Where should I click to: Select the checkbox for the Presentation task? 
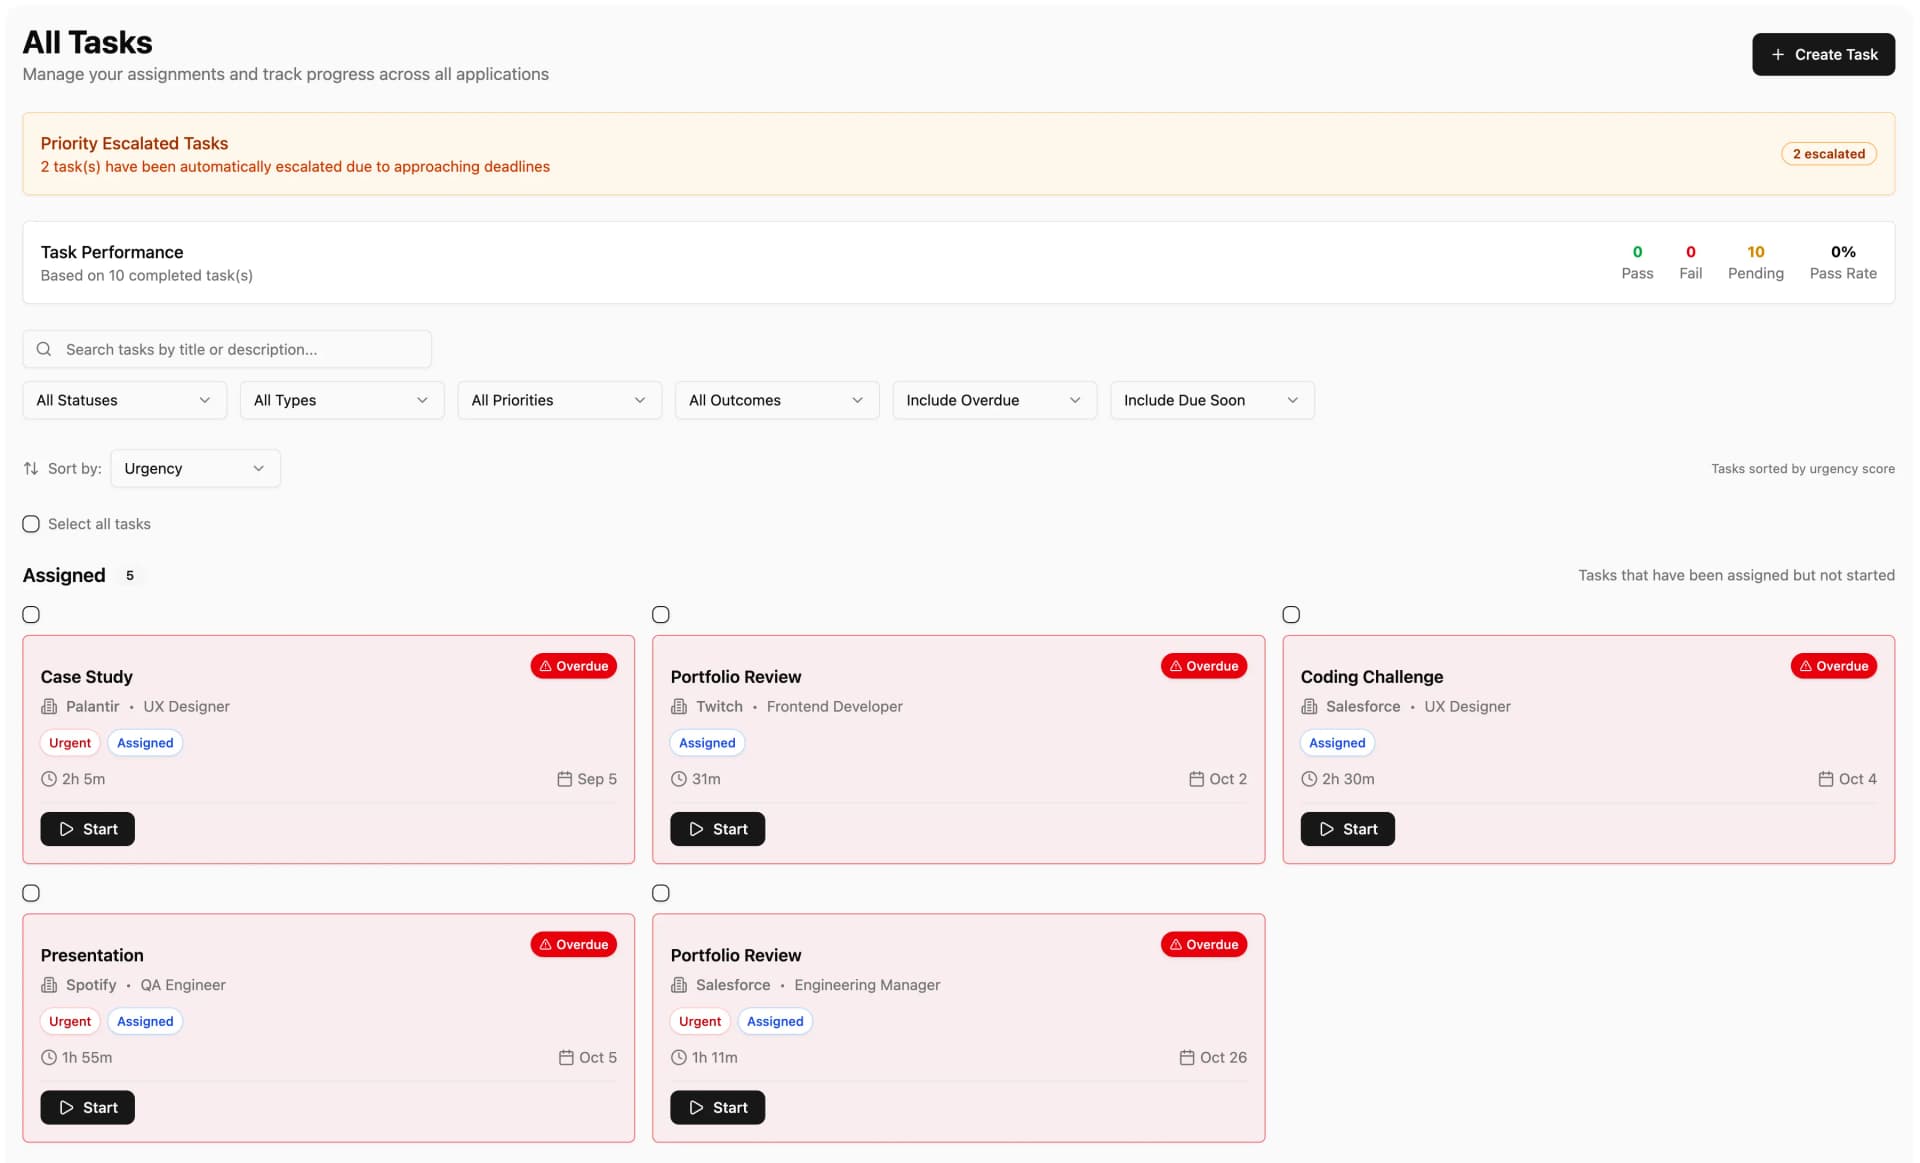tap(31, 892)
